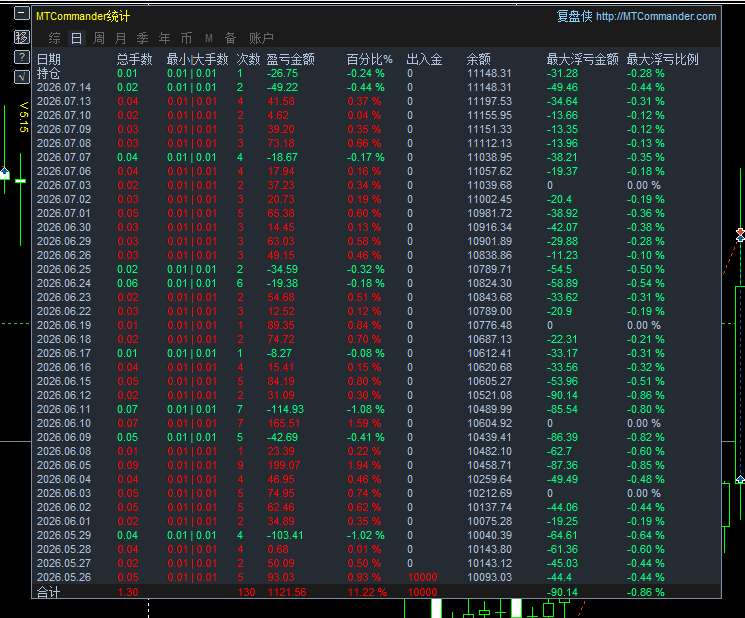Select the 2026.07.13 date row
The height and width of the screenshot is (618, 745).
(x=64, y=101)
